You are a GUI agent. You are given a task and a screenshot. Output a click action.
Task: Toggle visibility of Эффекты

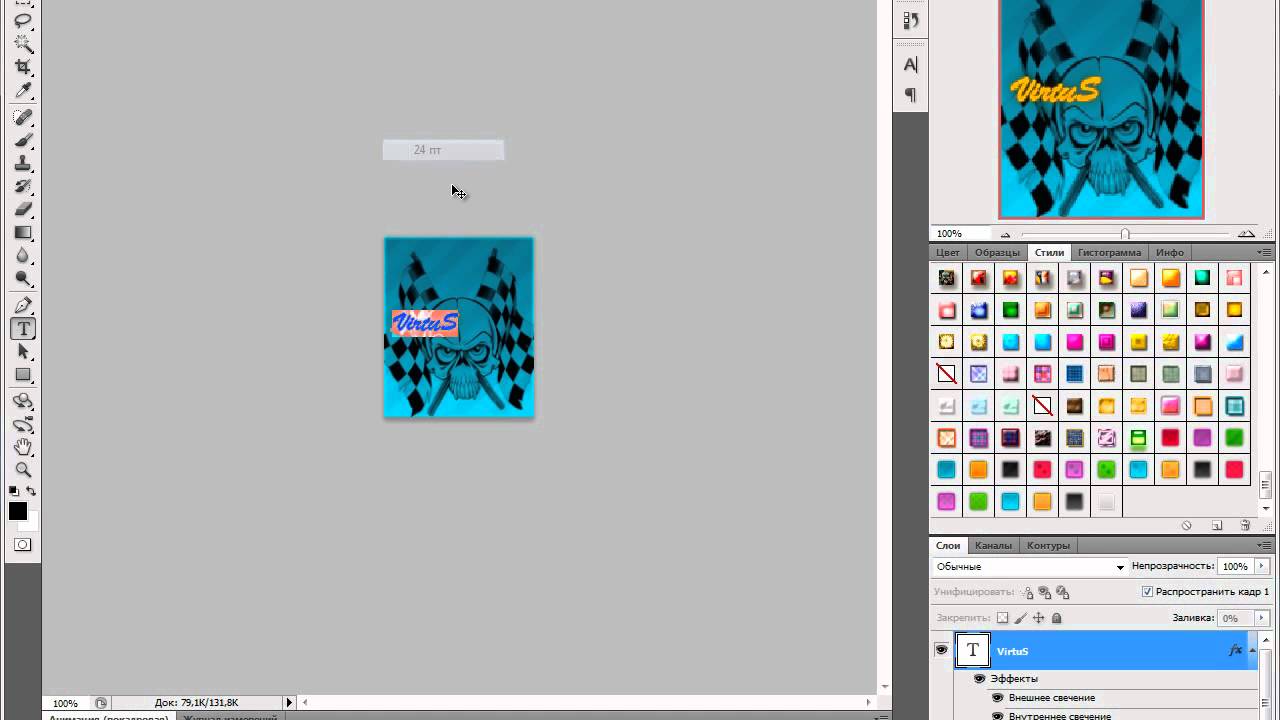(979, 678)
